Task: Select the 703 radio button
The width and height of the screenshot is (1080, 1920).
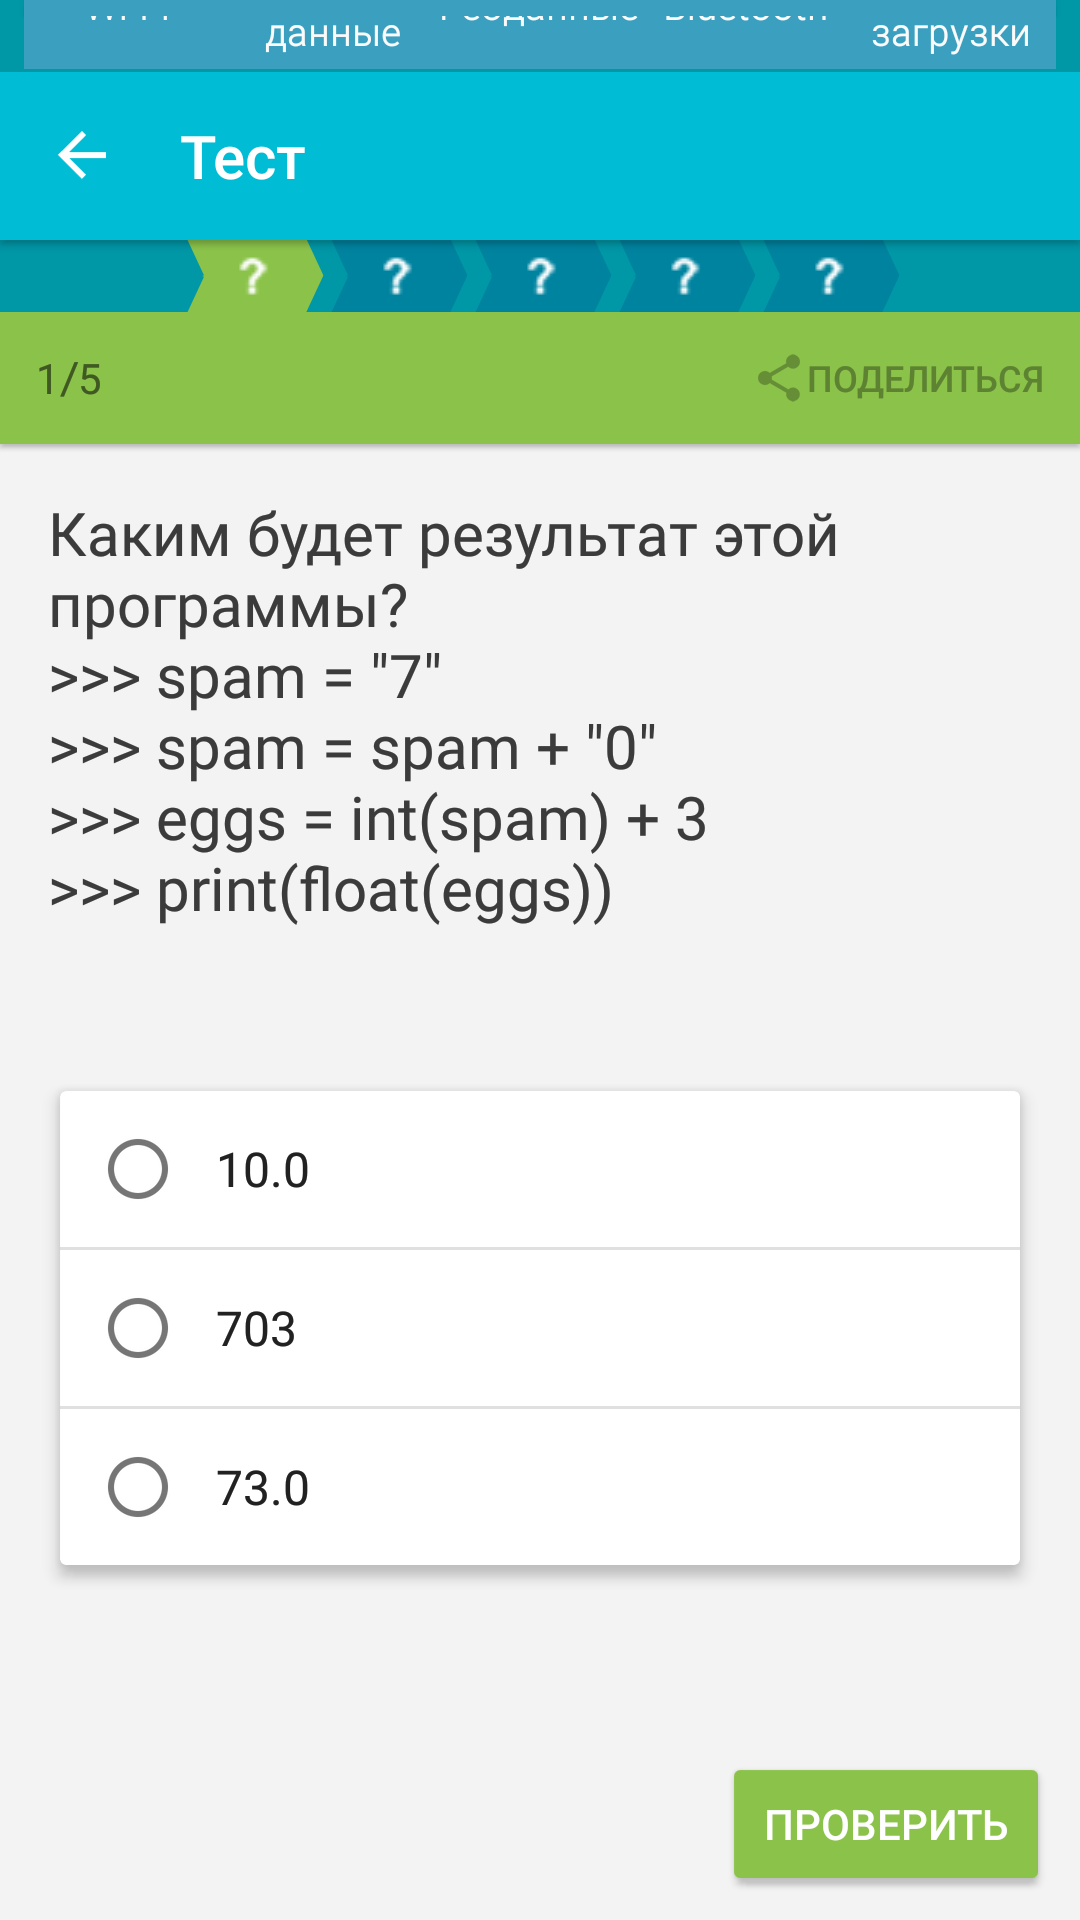Action: (138, 1328)
